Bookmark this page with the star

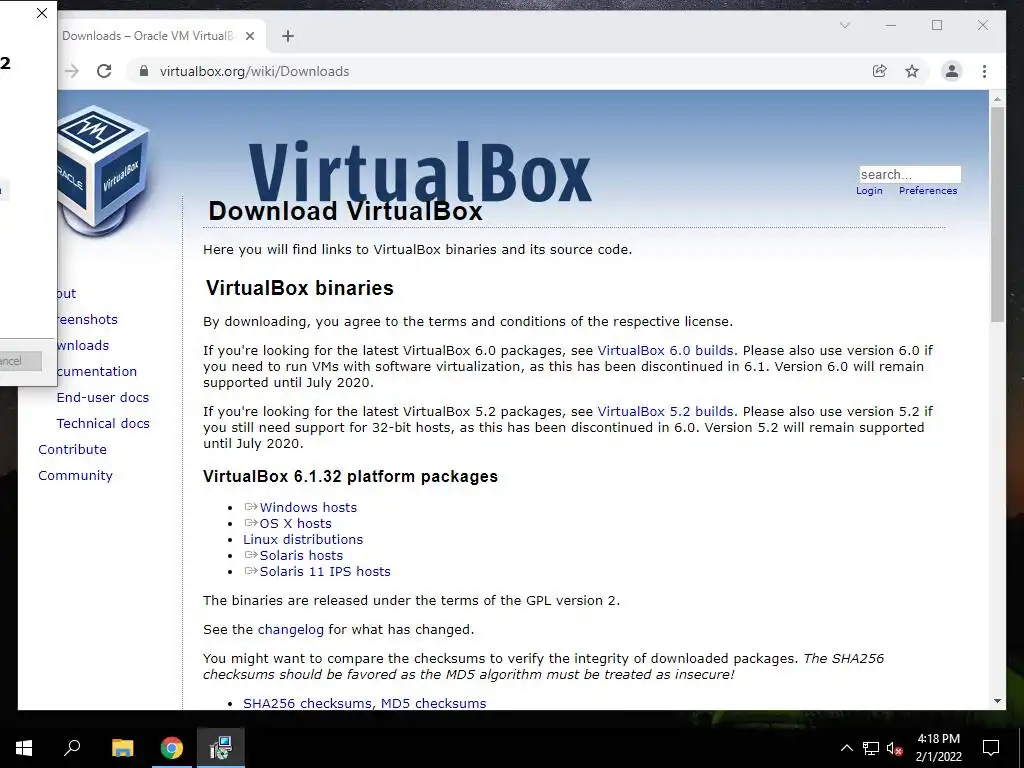coord(912,71)
